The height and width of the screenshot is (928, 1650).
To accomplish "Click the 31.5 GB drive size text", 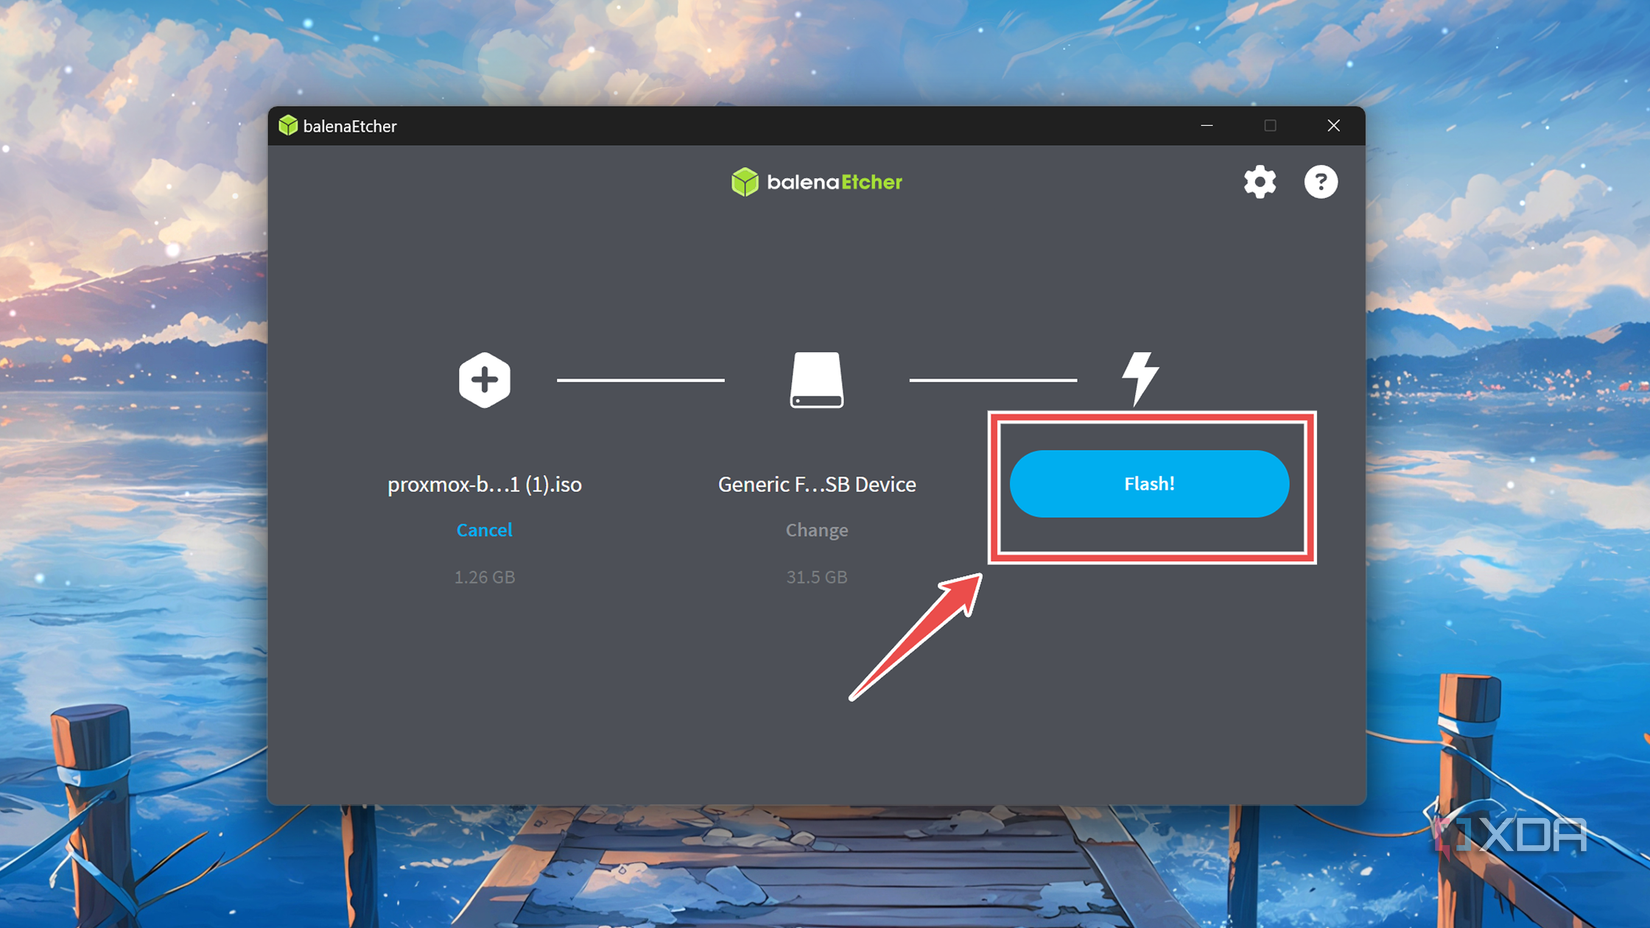I will 817,577.
